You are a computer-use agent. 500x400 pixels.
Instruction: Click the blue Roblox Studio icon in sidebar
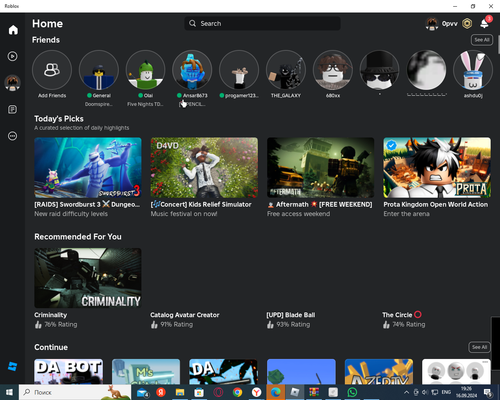click(x=13, y=367)
